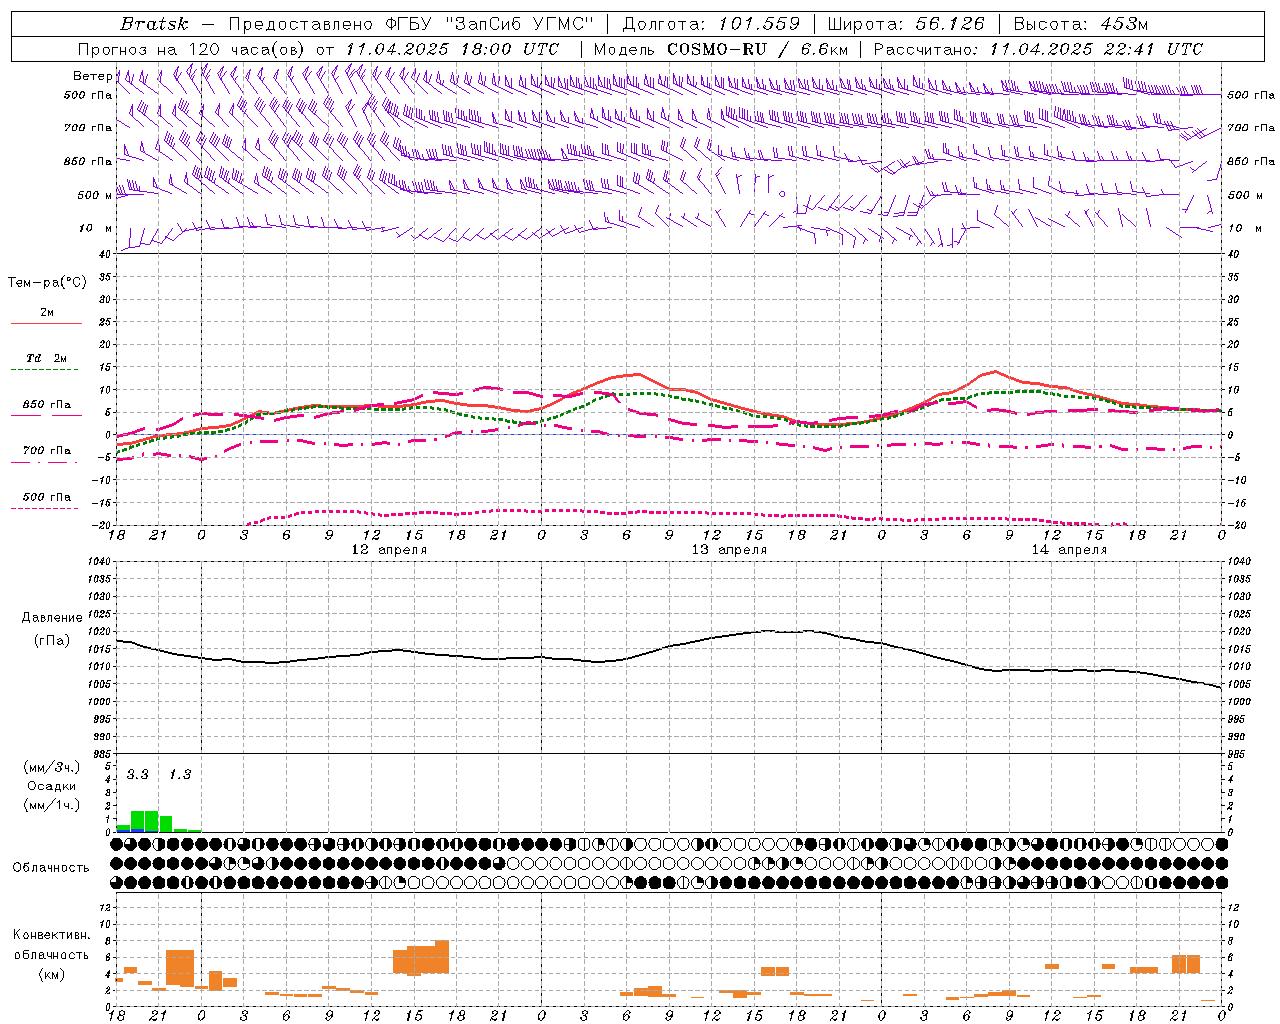Click the '700 гПа' temperature legend entry

pyautogui.click(x=46, y=451)
